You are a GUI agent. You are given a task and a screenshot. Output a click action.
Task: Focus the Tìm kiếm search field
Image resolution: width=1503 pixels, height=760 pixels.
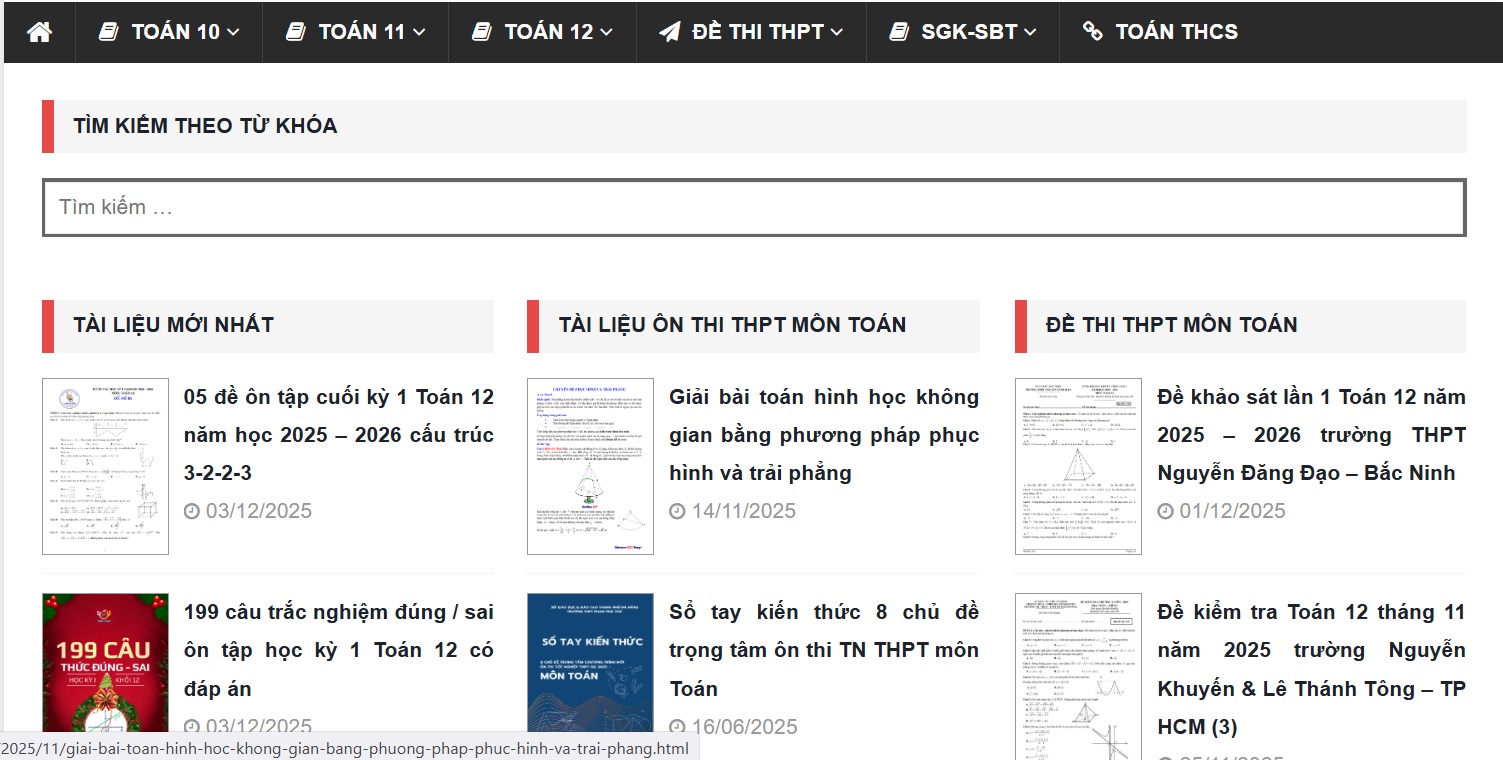[x=754, y=208]
